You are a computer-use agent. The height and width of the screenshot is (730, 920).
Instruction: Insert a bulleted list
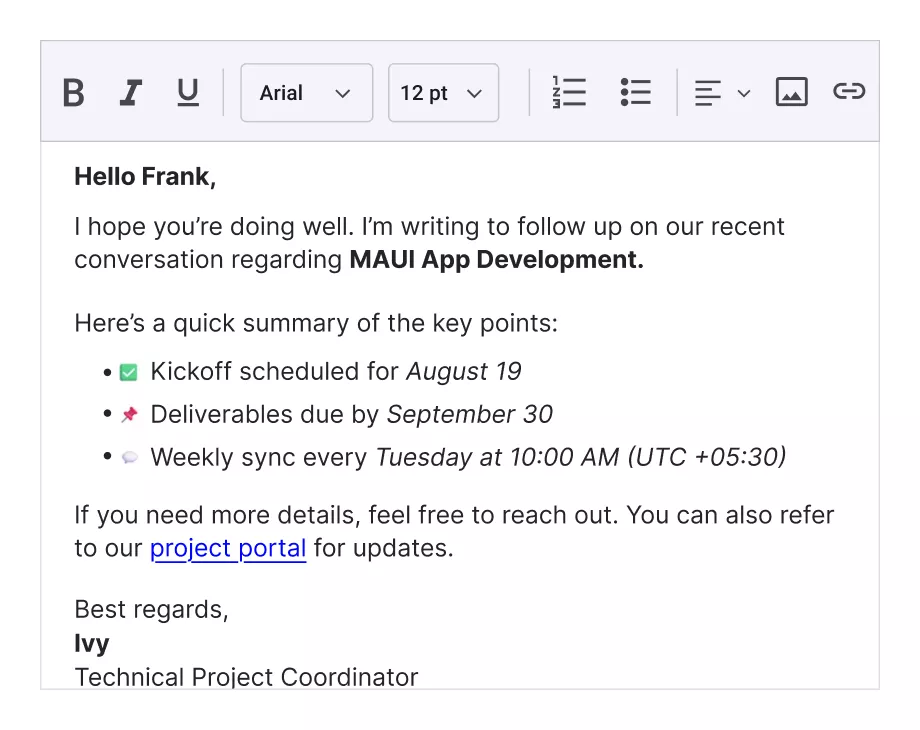pyautogui.click(x=635, y=92)
